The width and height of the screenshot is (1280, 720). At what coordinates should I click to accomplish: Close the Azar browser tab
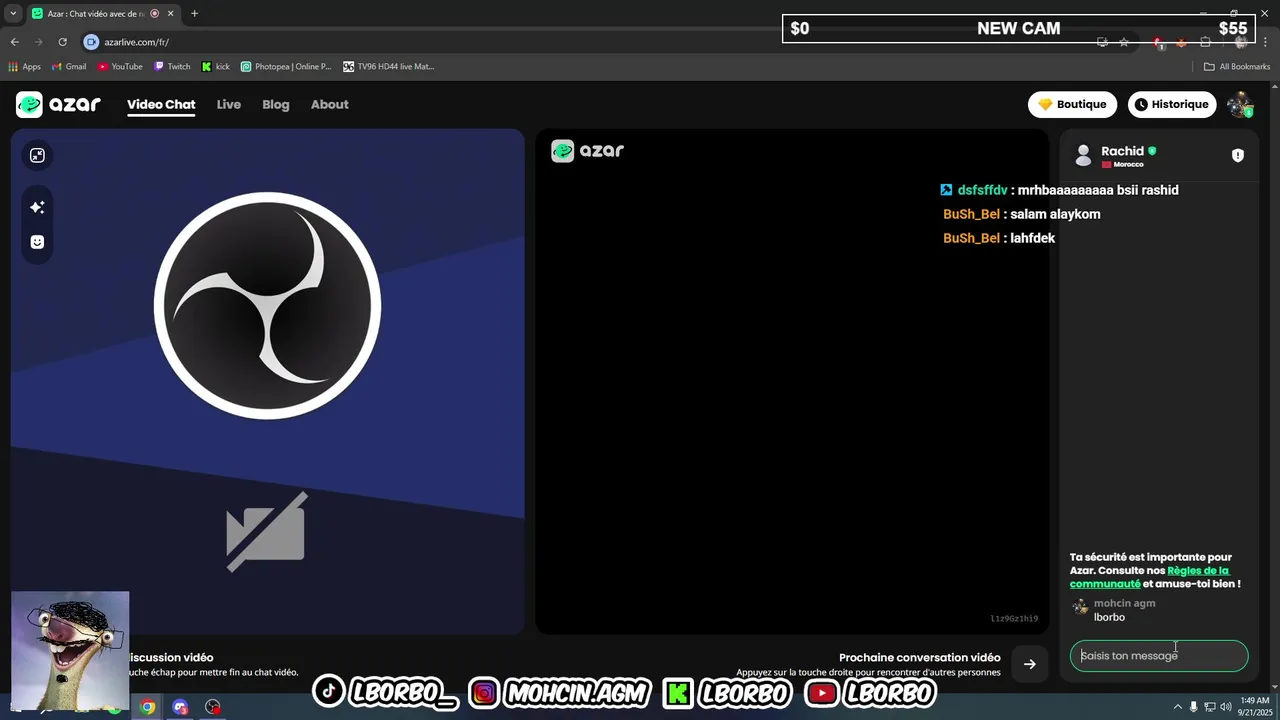(170, 14)
